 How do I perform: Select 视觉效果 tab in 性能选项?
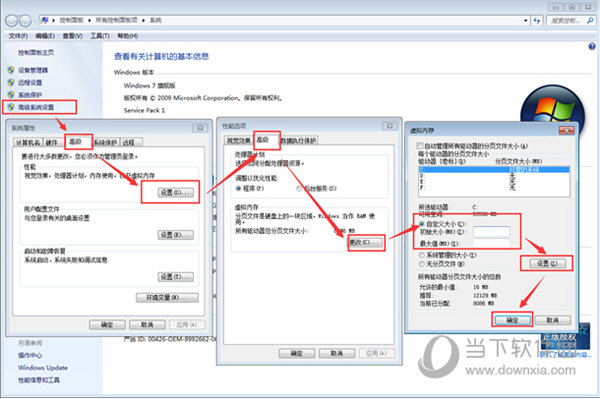tap(238, 140)
